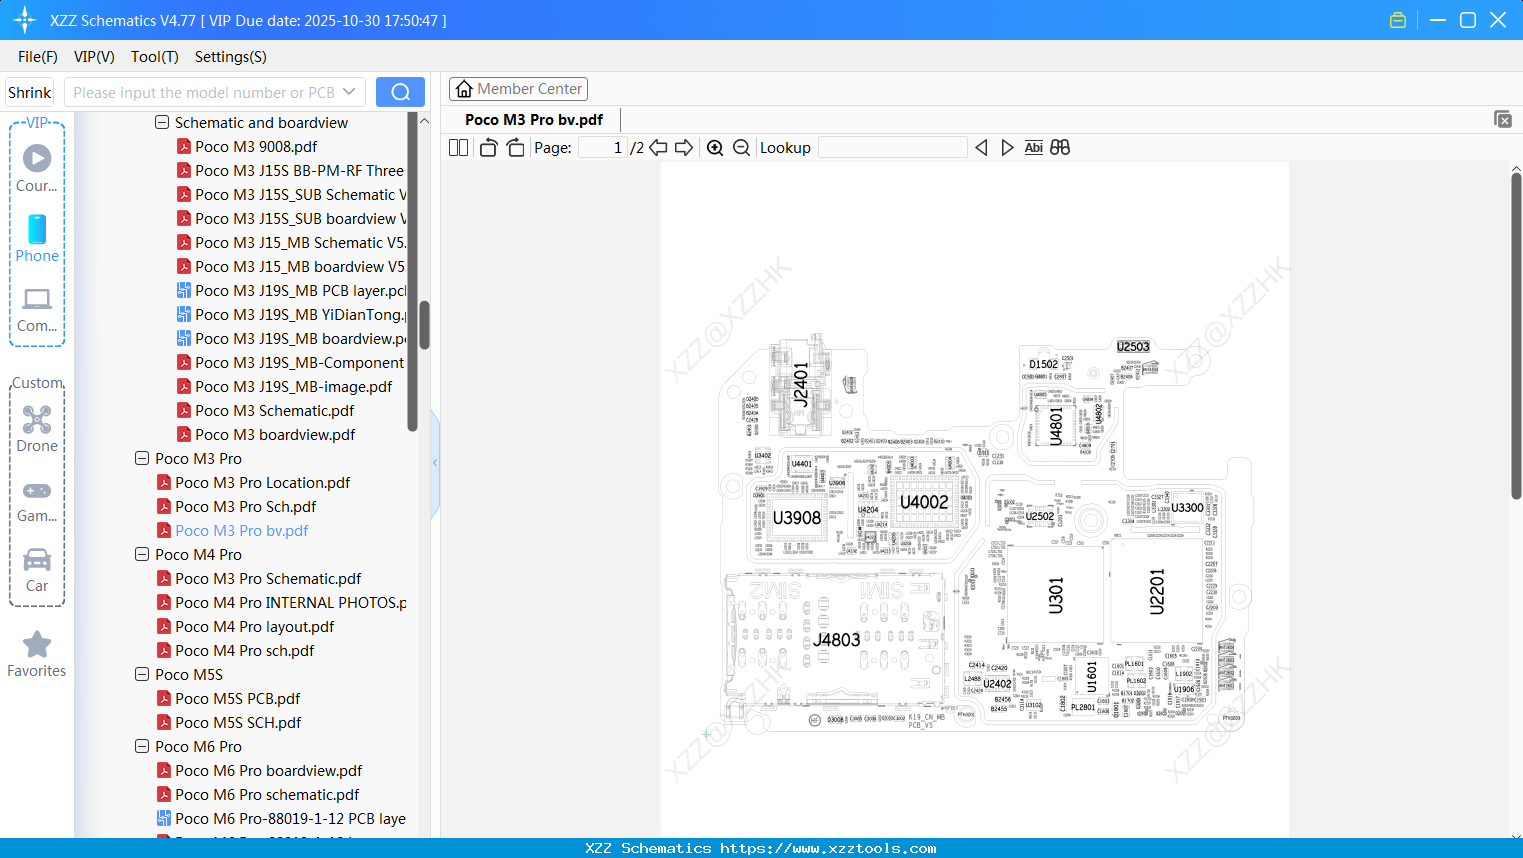Screen dimensions: 1523x858
Task: Rotate the page clockwise
Action: coord(515,148)
